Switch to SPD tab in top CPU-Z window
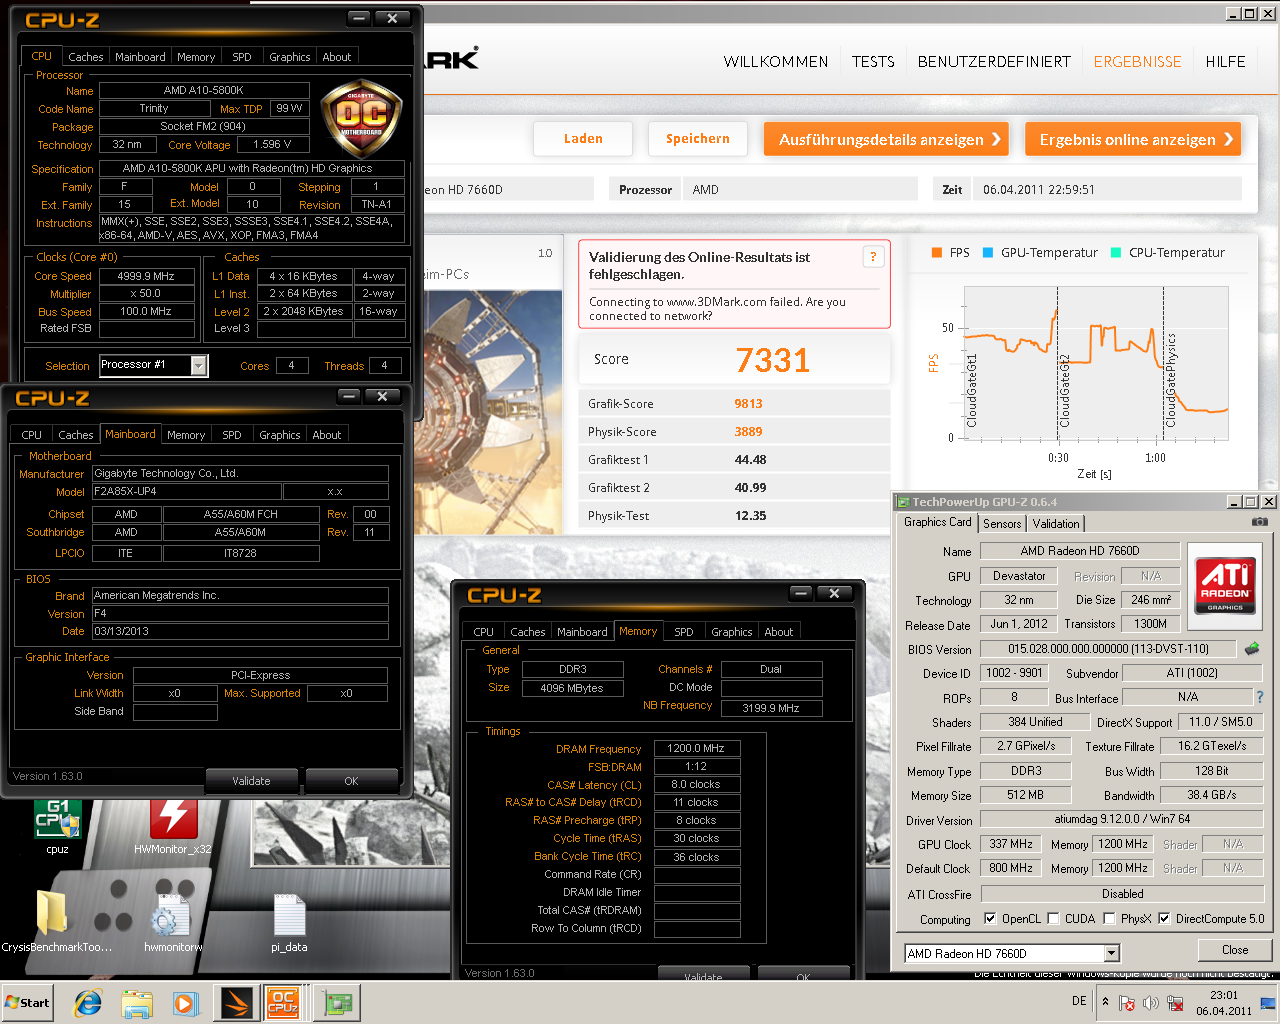Viewport: 1280px width, 1024px height. pos(242,57)
